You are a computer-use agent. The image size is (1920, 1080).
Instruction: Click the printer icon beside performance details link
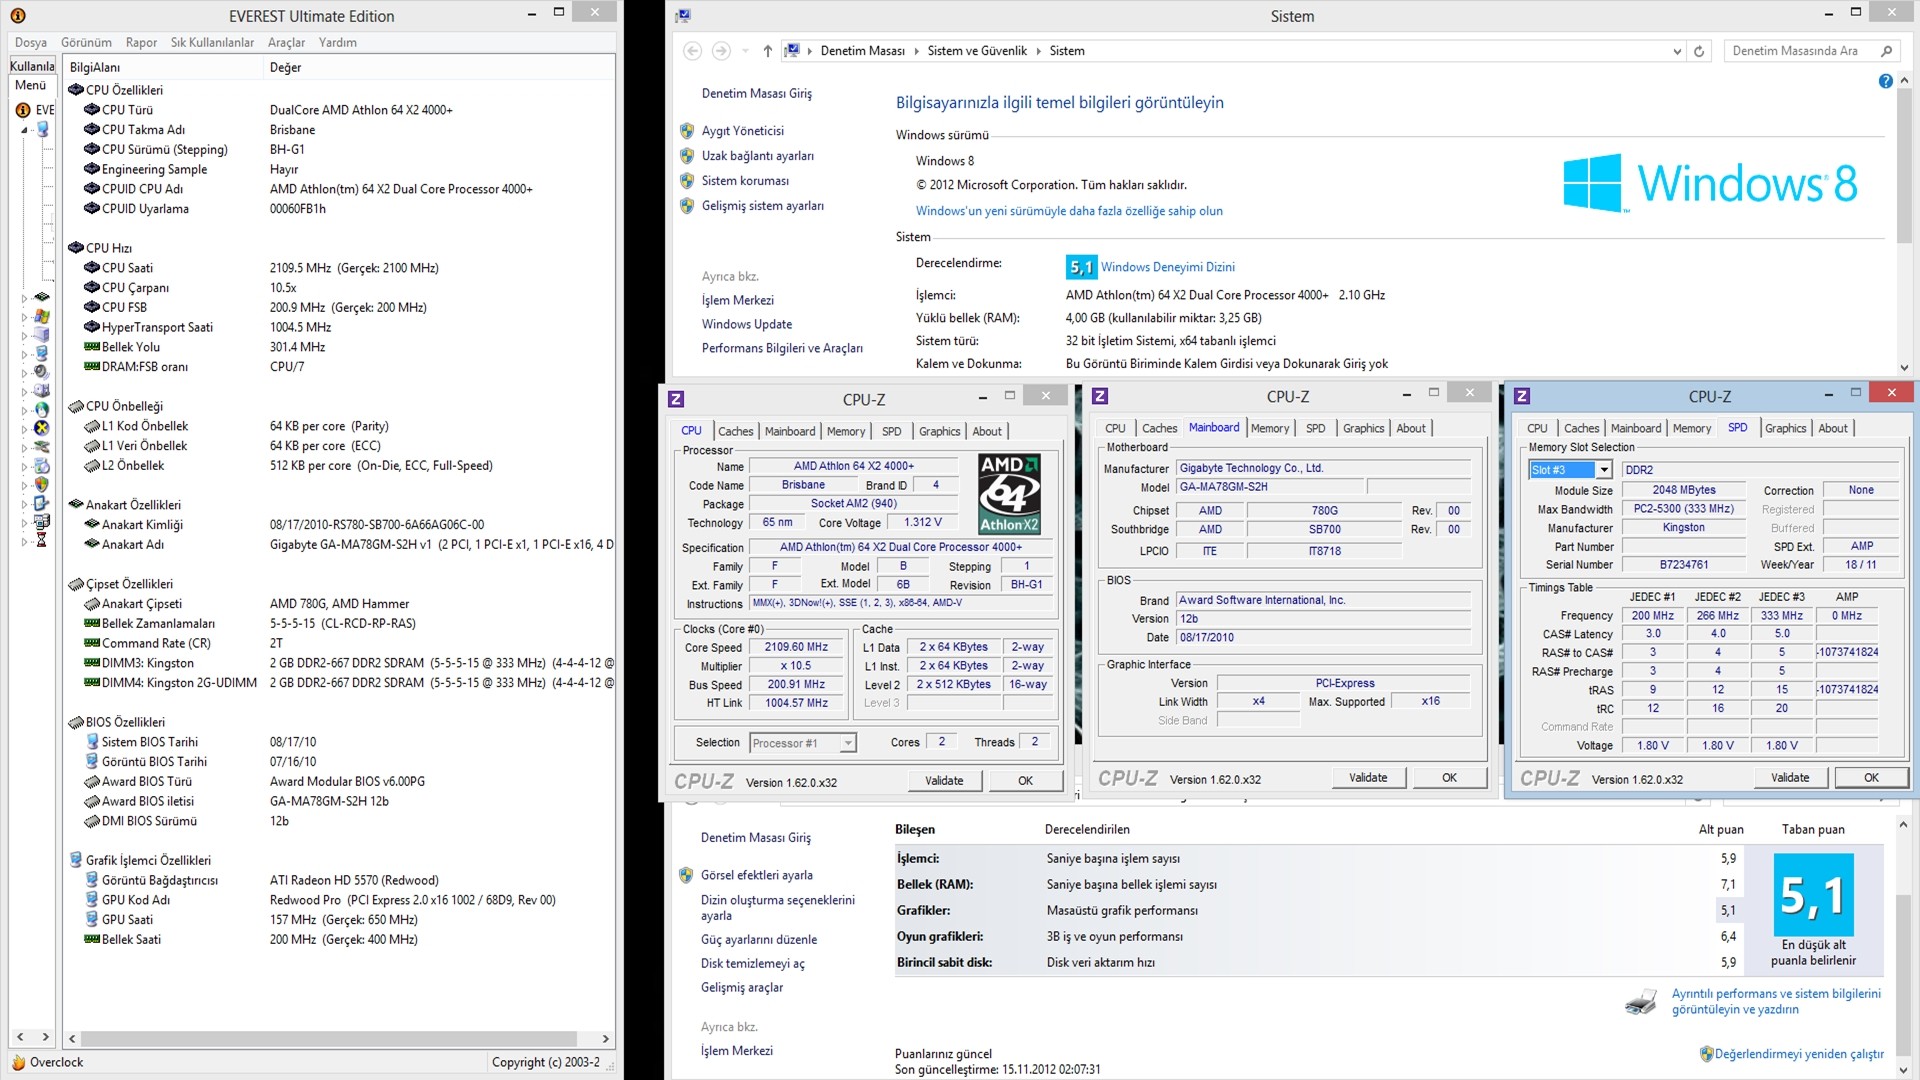coord(1641,1001)
